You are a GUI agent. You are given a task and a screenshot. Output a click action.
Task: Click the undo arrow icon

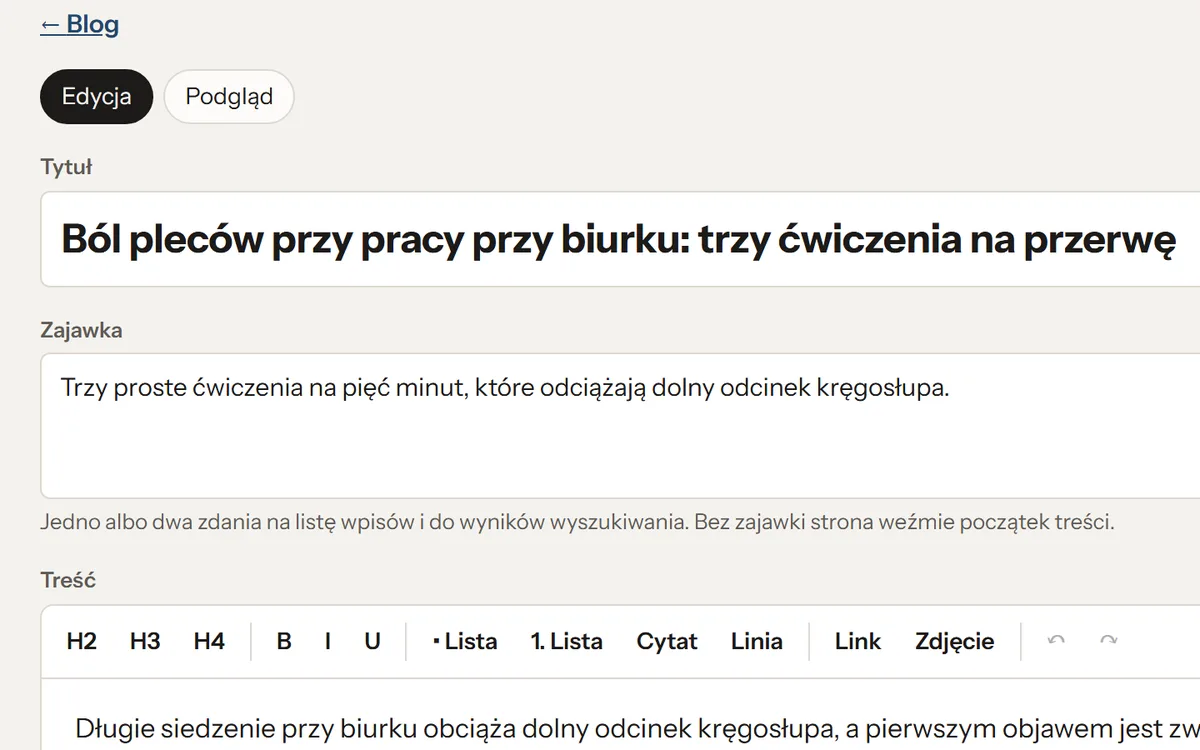click(1056, 640)
